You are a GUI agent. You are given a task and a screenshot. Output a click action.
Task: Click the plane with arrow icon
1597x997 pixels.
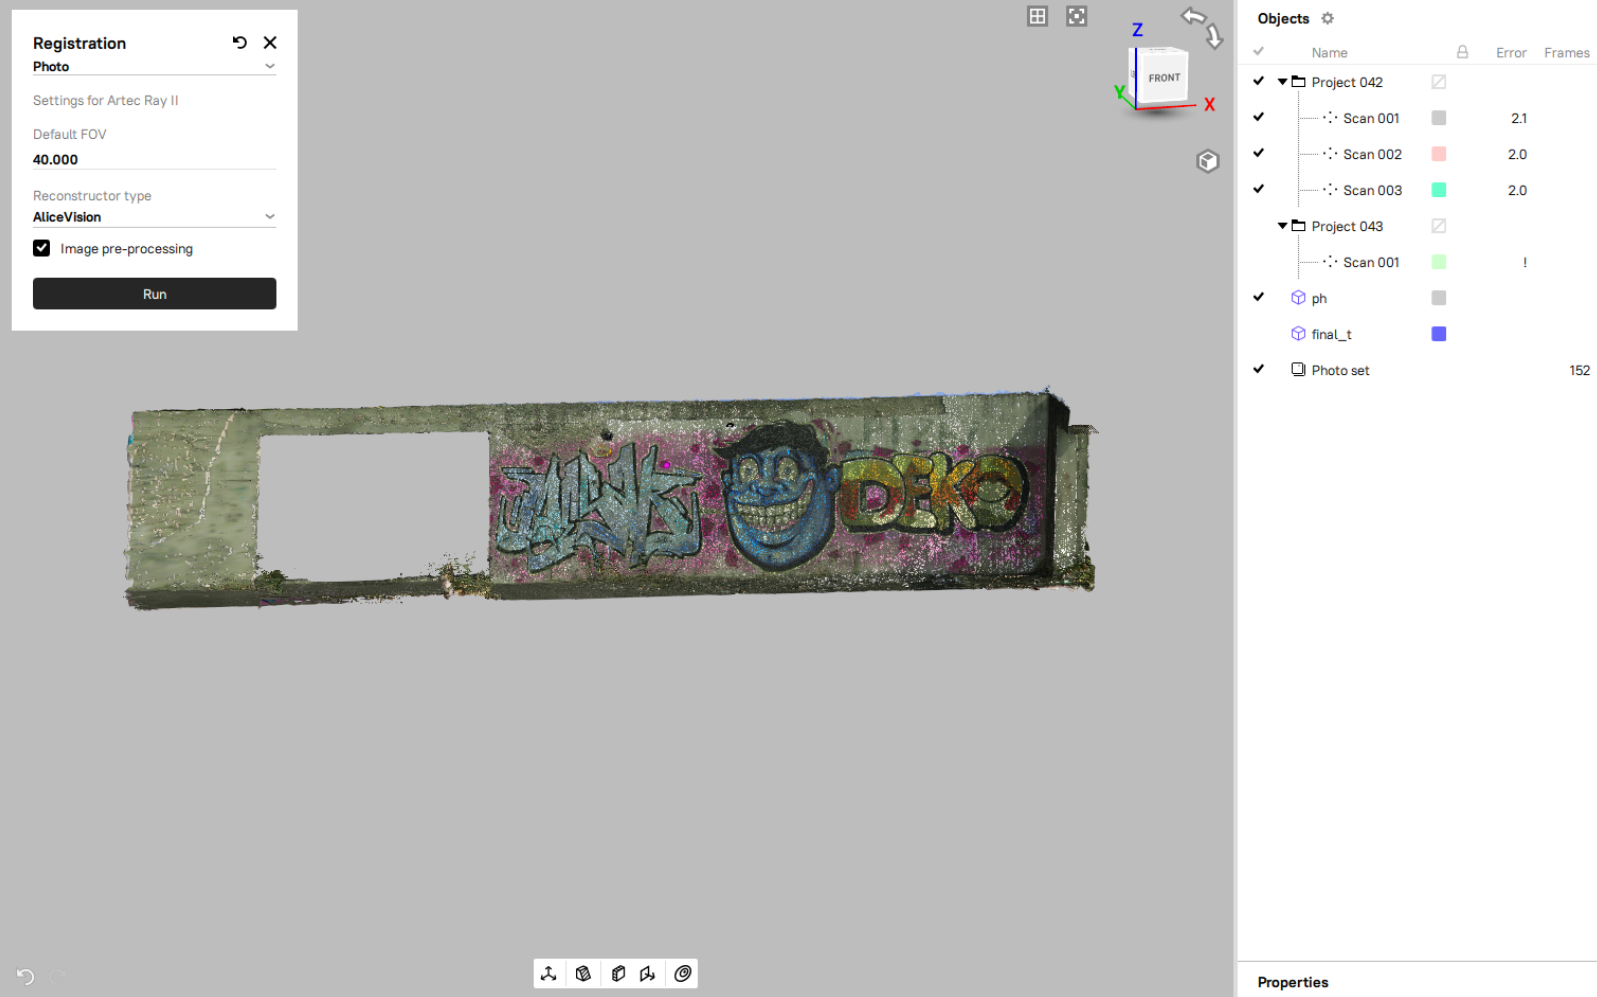[x=648, y=973]
